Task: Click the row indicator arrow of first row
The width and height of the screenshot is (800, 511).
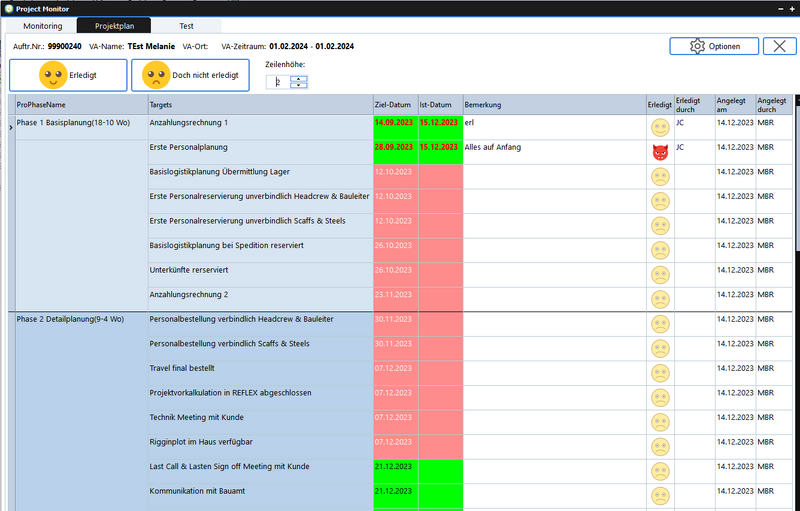Action: (11, 127)
